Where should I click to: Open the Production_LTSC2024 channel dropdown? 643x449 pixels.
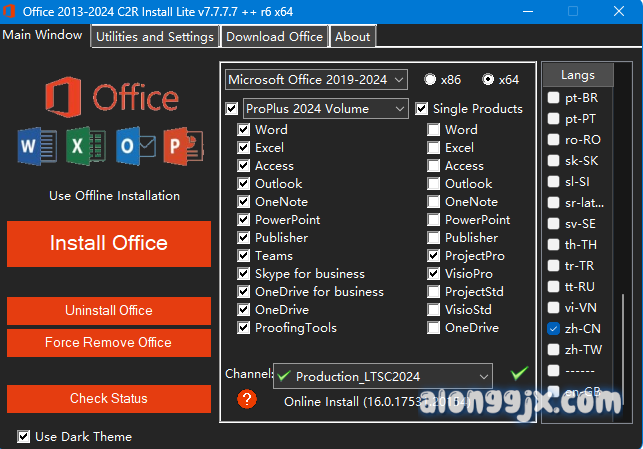click(383, 376)
